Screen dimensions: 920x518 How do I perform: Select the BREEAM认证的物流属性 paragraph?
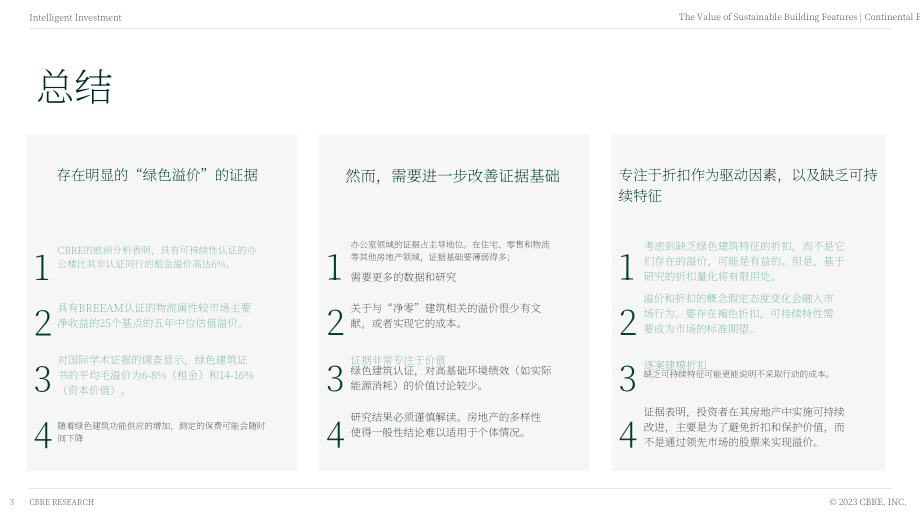(154, 315)
